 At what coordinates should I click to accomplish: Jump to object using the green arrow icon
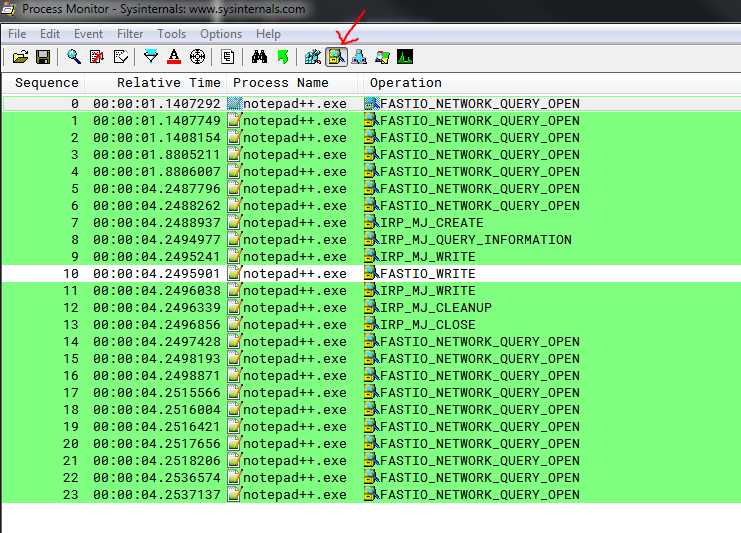click(x=283, y=57)
